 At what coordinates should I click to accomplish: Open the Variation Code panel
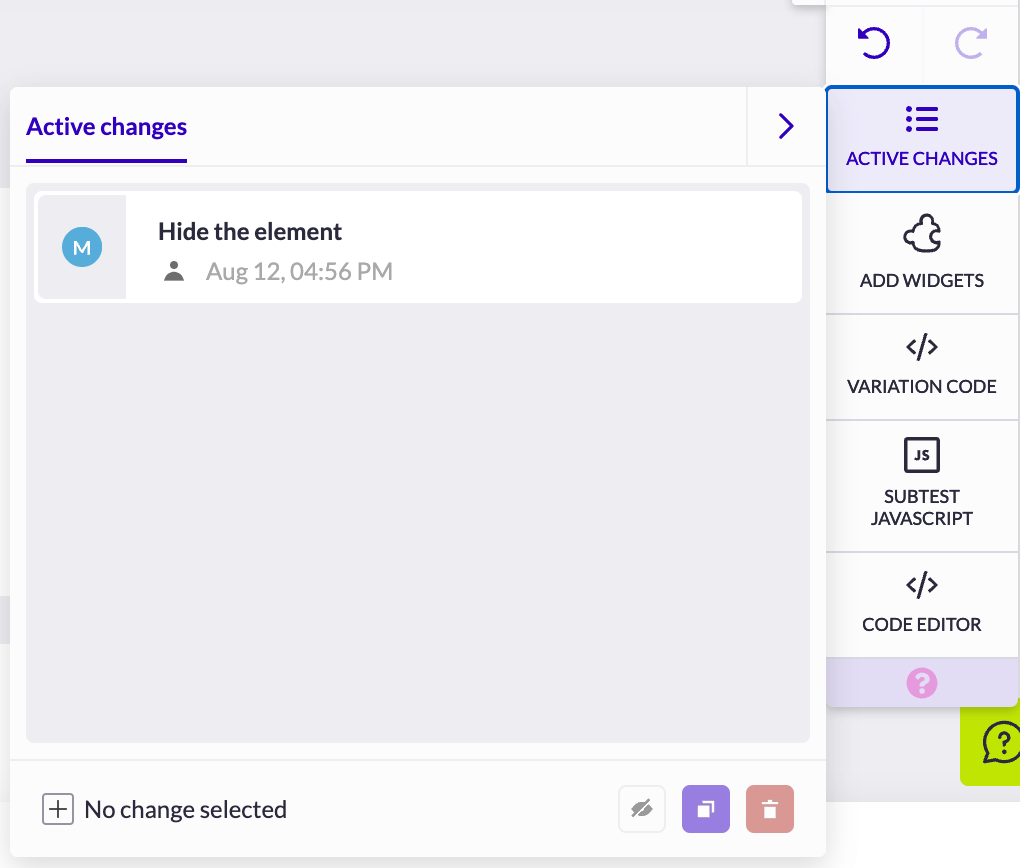921,365
